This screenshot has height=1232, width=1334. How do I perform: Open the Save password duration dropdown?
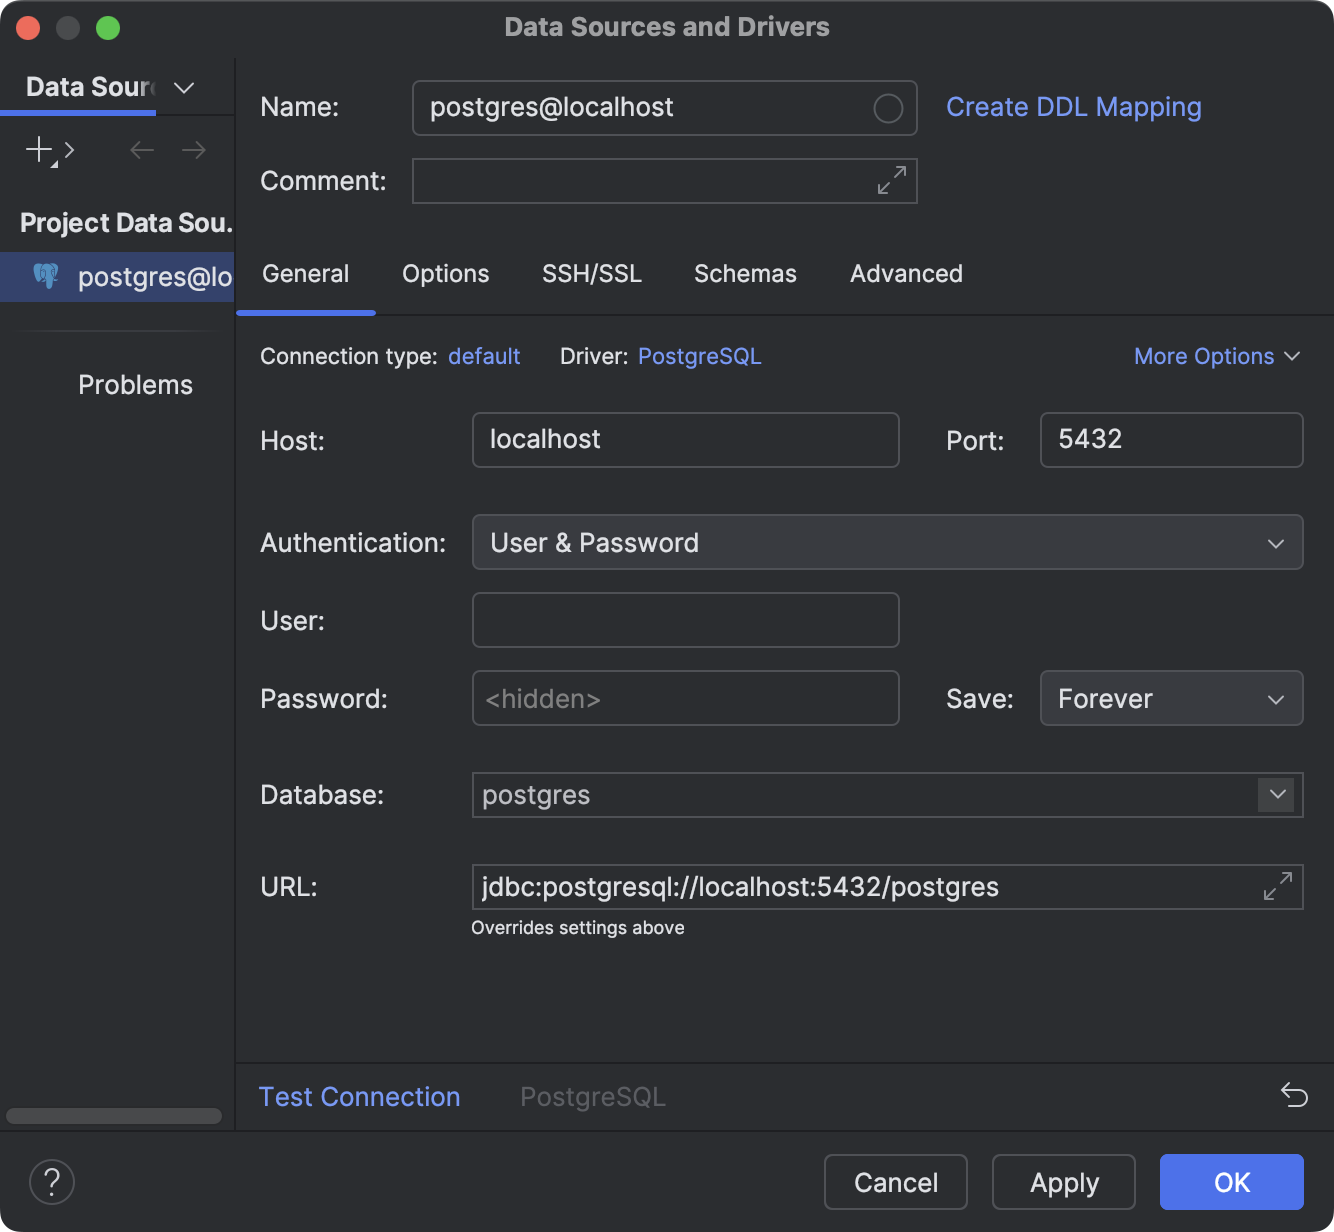[x=1275, y=698]
